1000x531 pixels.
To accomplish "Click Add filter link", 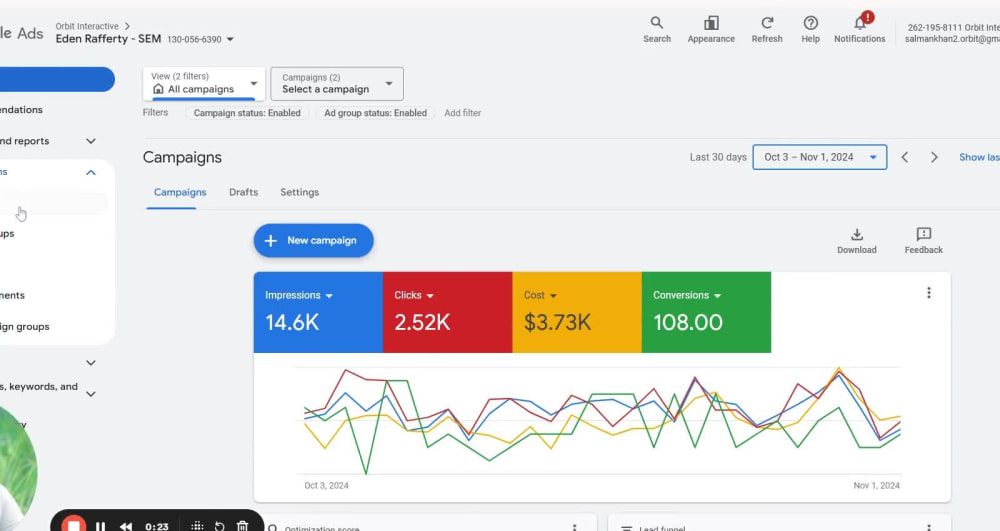I will 462,113.
